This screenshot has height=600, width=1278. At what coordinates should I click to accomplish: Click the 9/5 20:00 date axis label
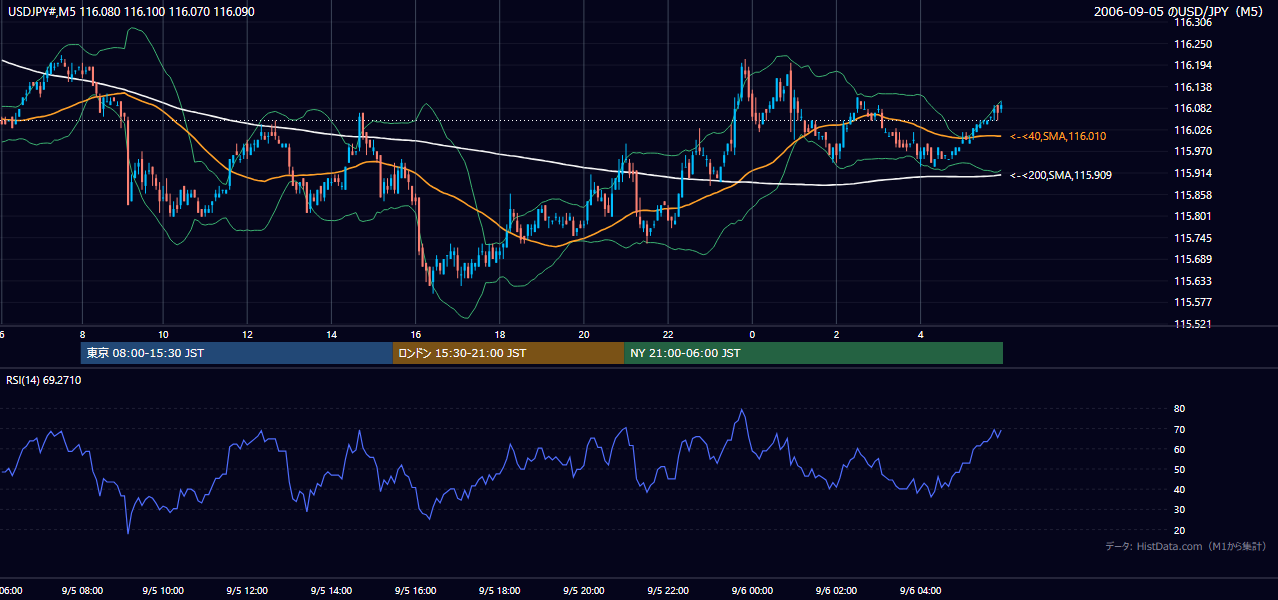[x=586, y=590]
